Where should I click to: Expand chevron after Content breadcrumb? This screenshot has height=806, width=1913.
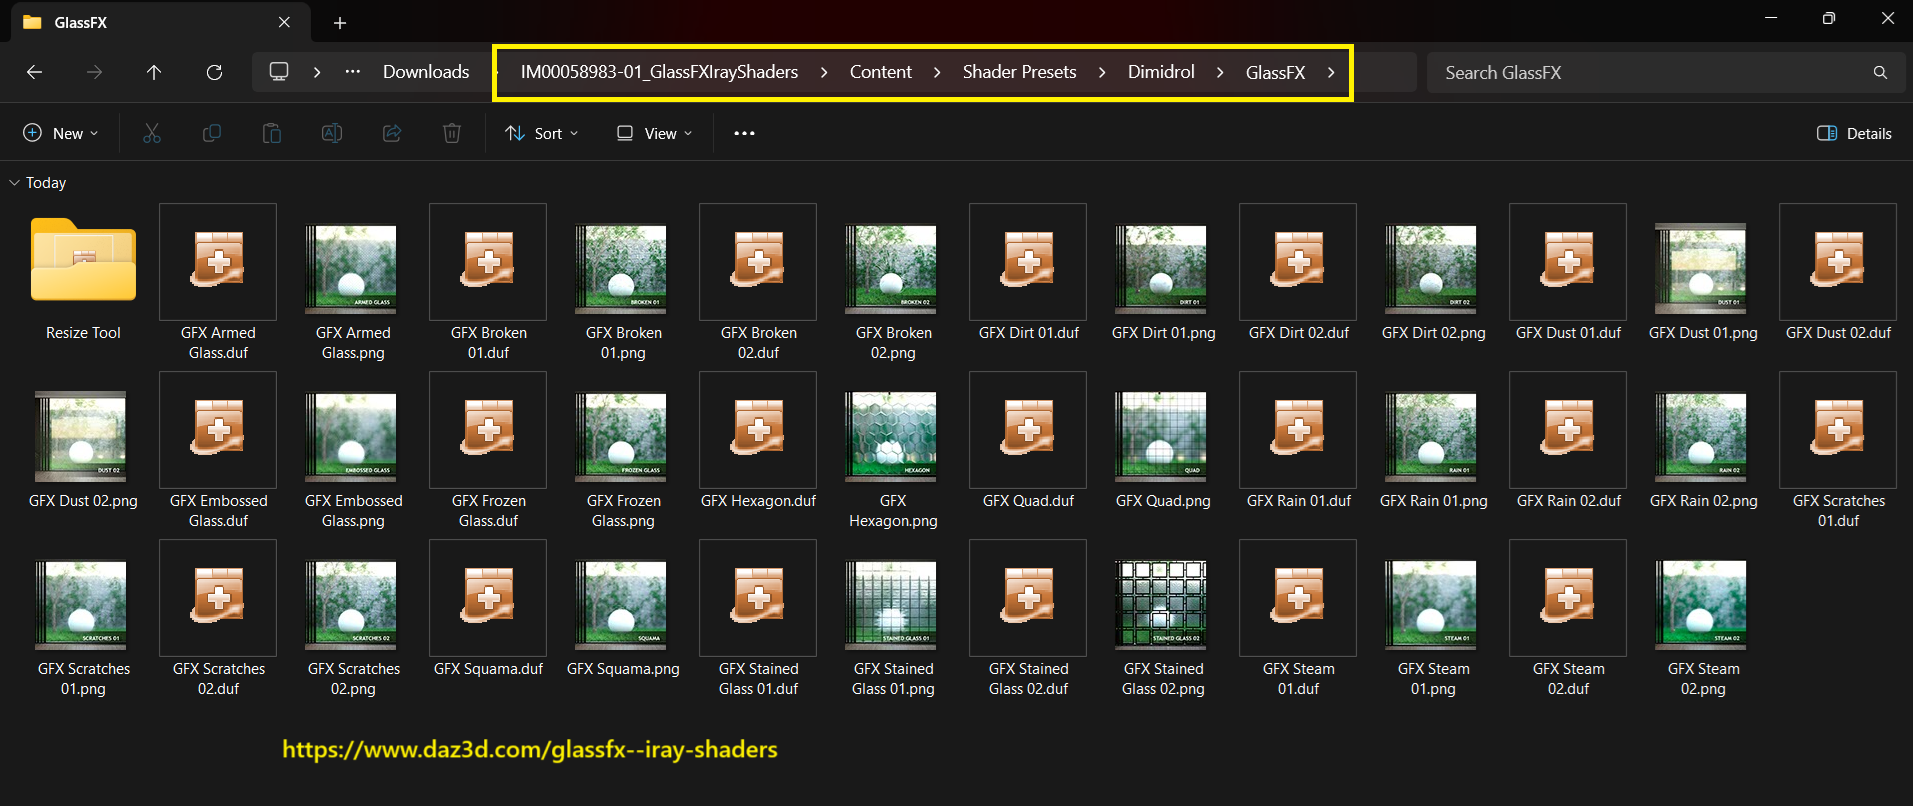[x=937, y=72]
